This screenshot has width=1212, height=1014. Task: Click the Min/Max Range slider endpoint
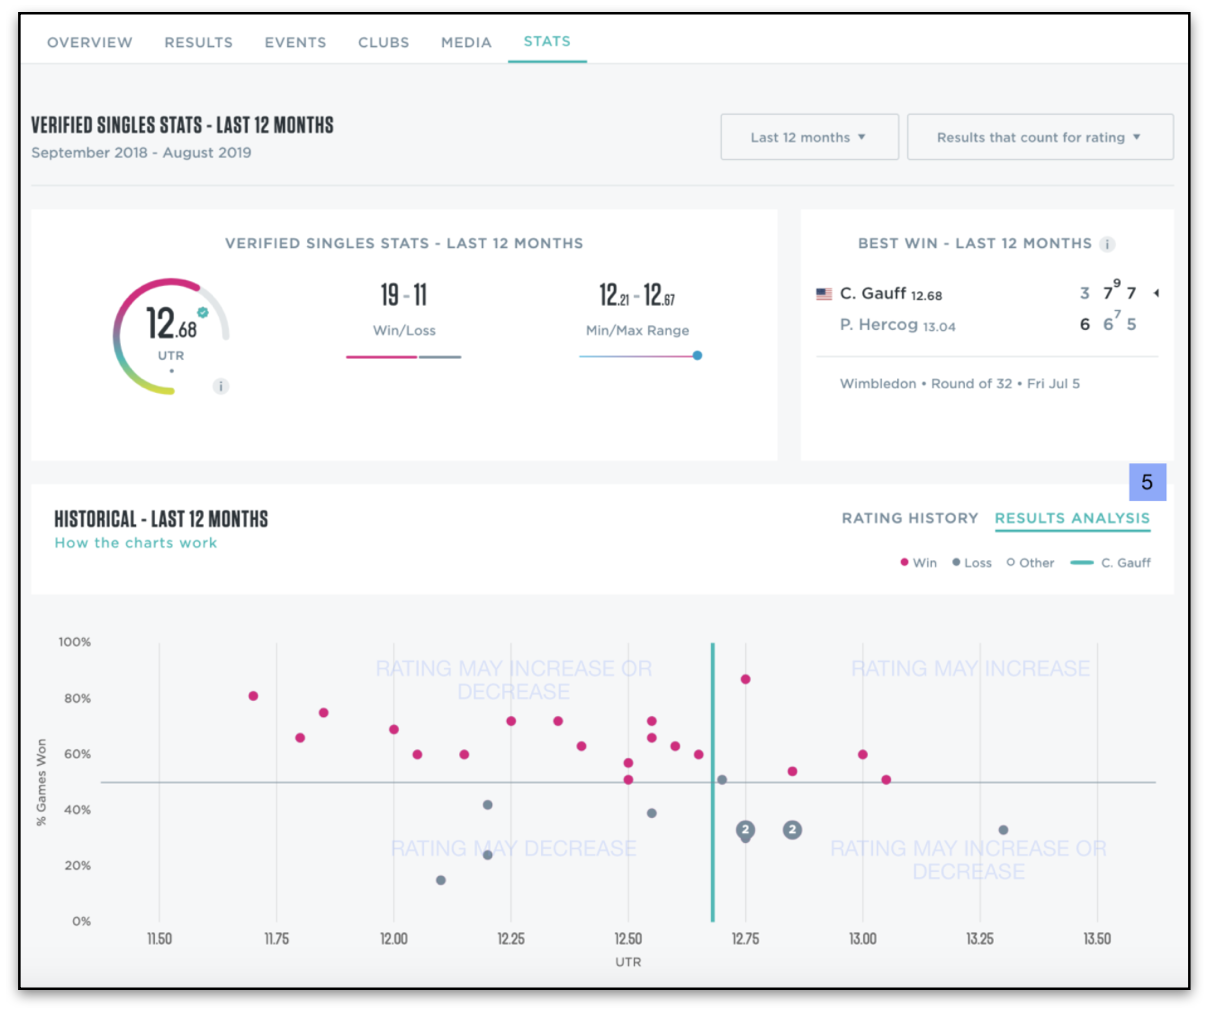697,355
